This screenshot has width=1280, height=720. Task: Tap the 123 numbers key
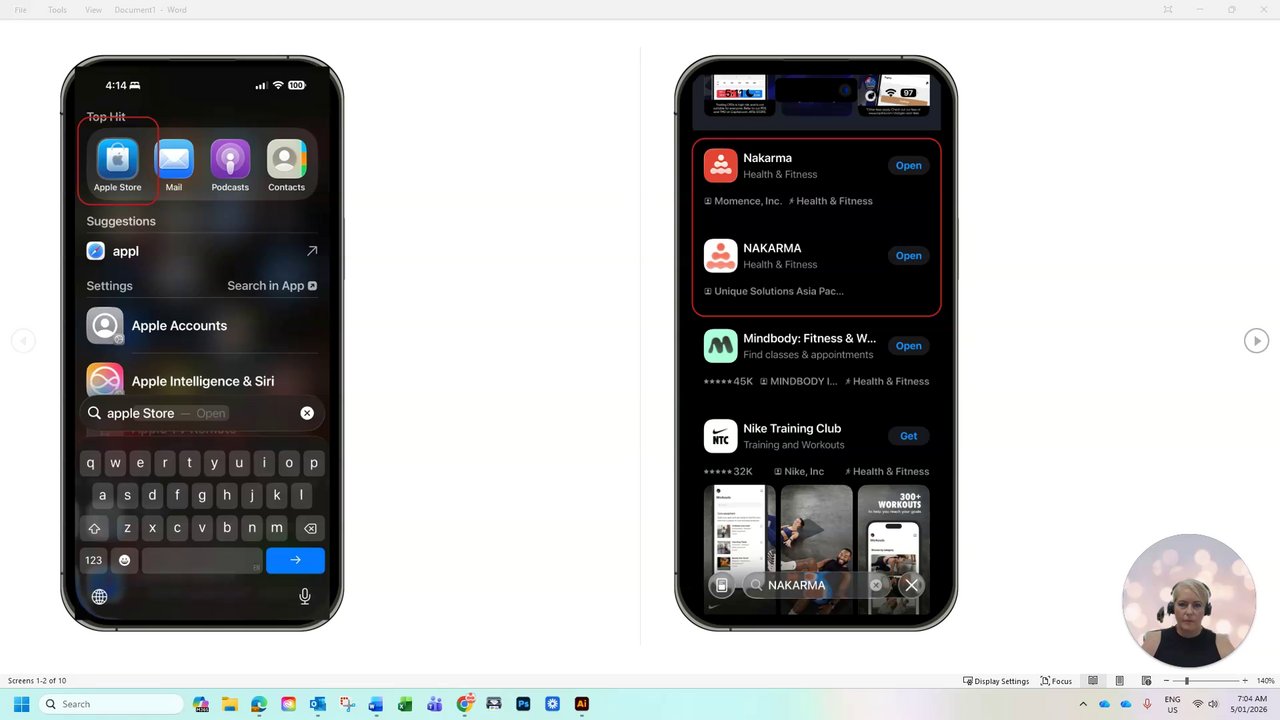(94, 560)
